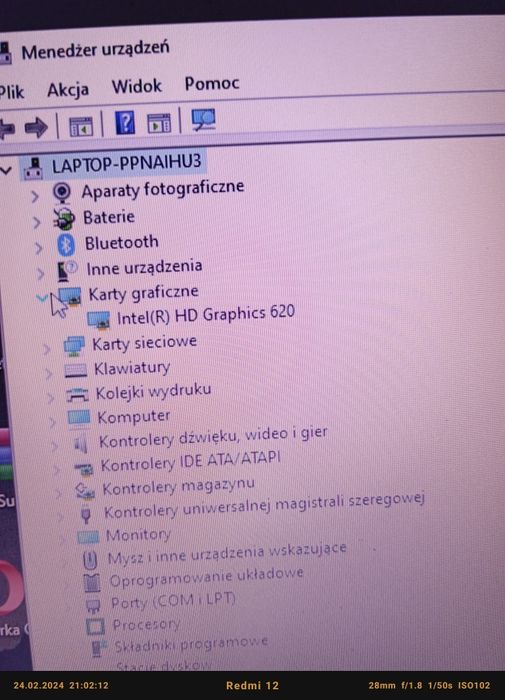Select the Baterie label

109,217
